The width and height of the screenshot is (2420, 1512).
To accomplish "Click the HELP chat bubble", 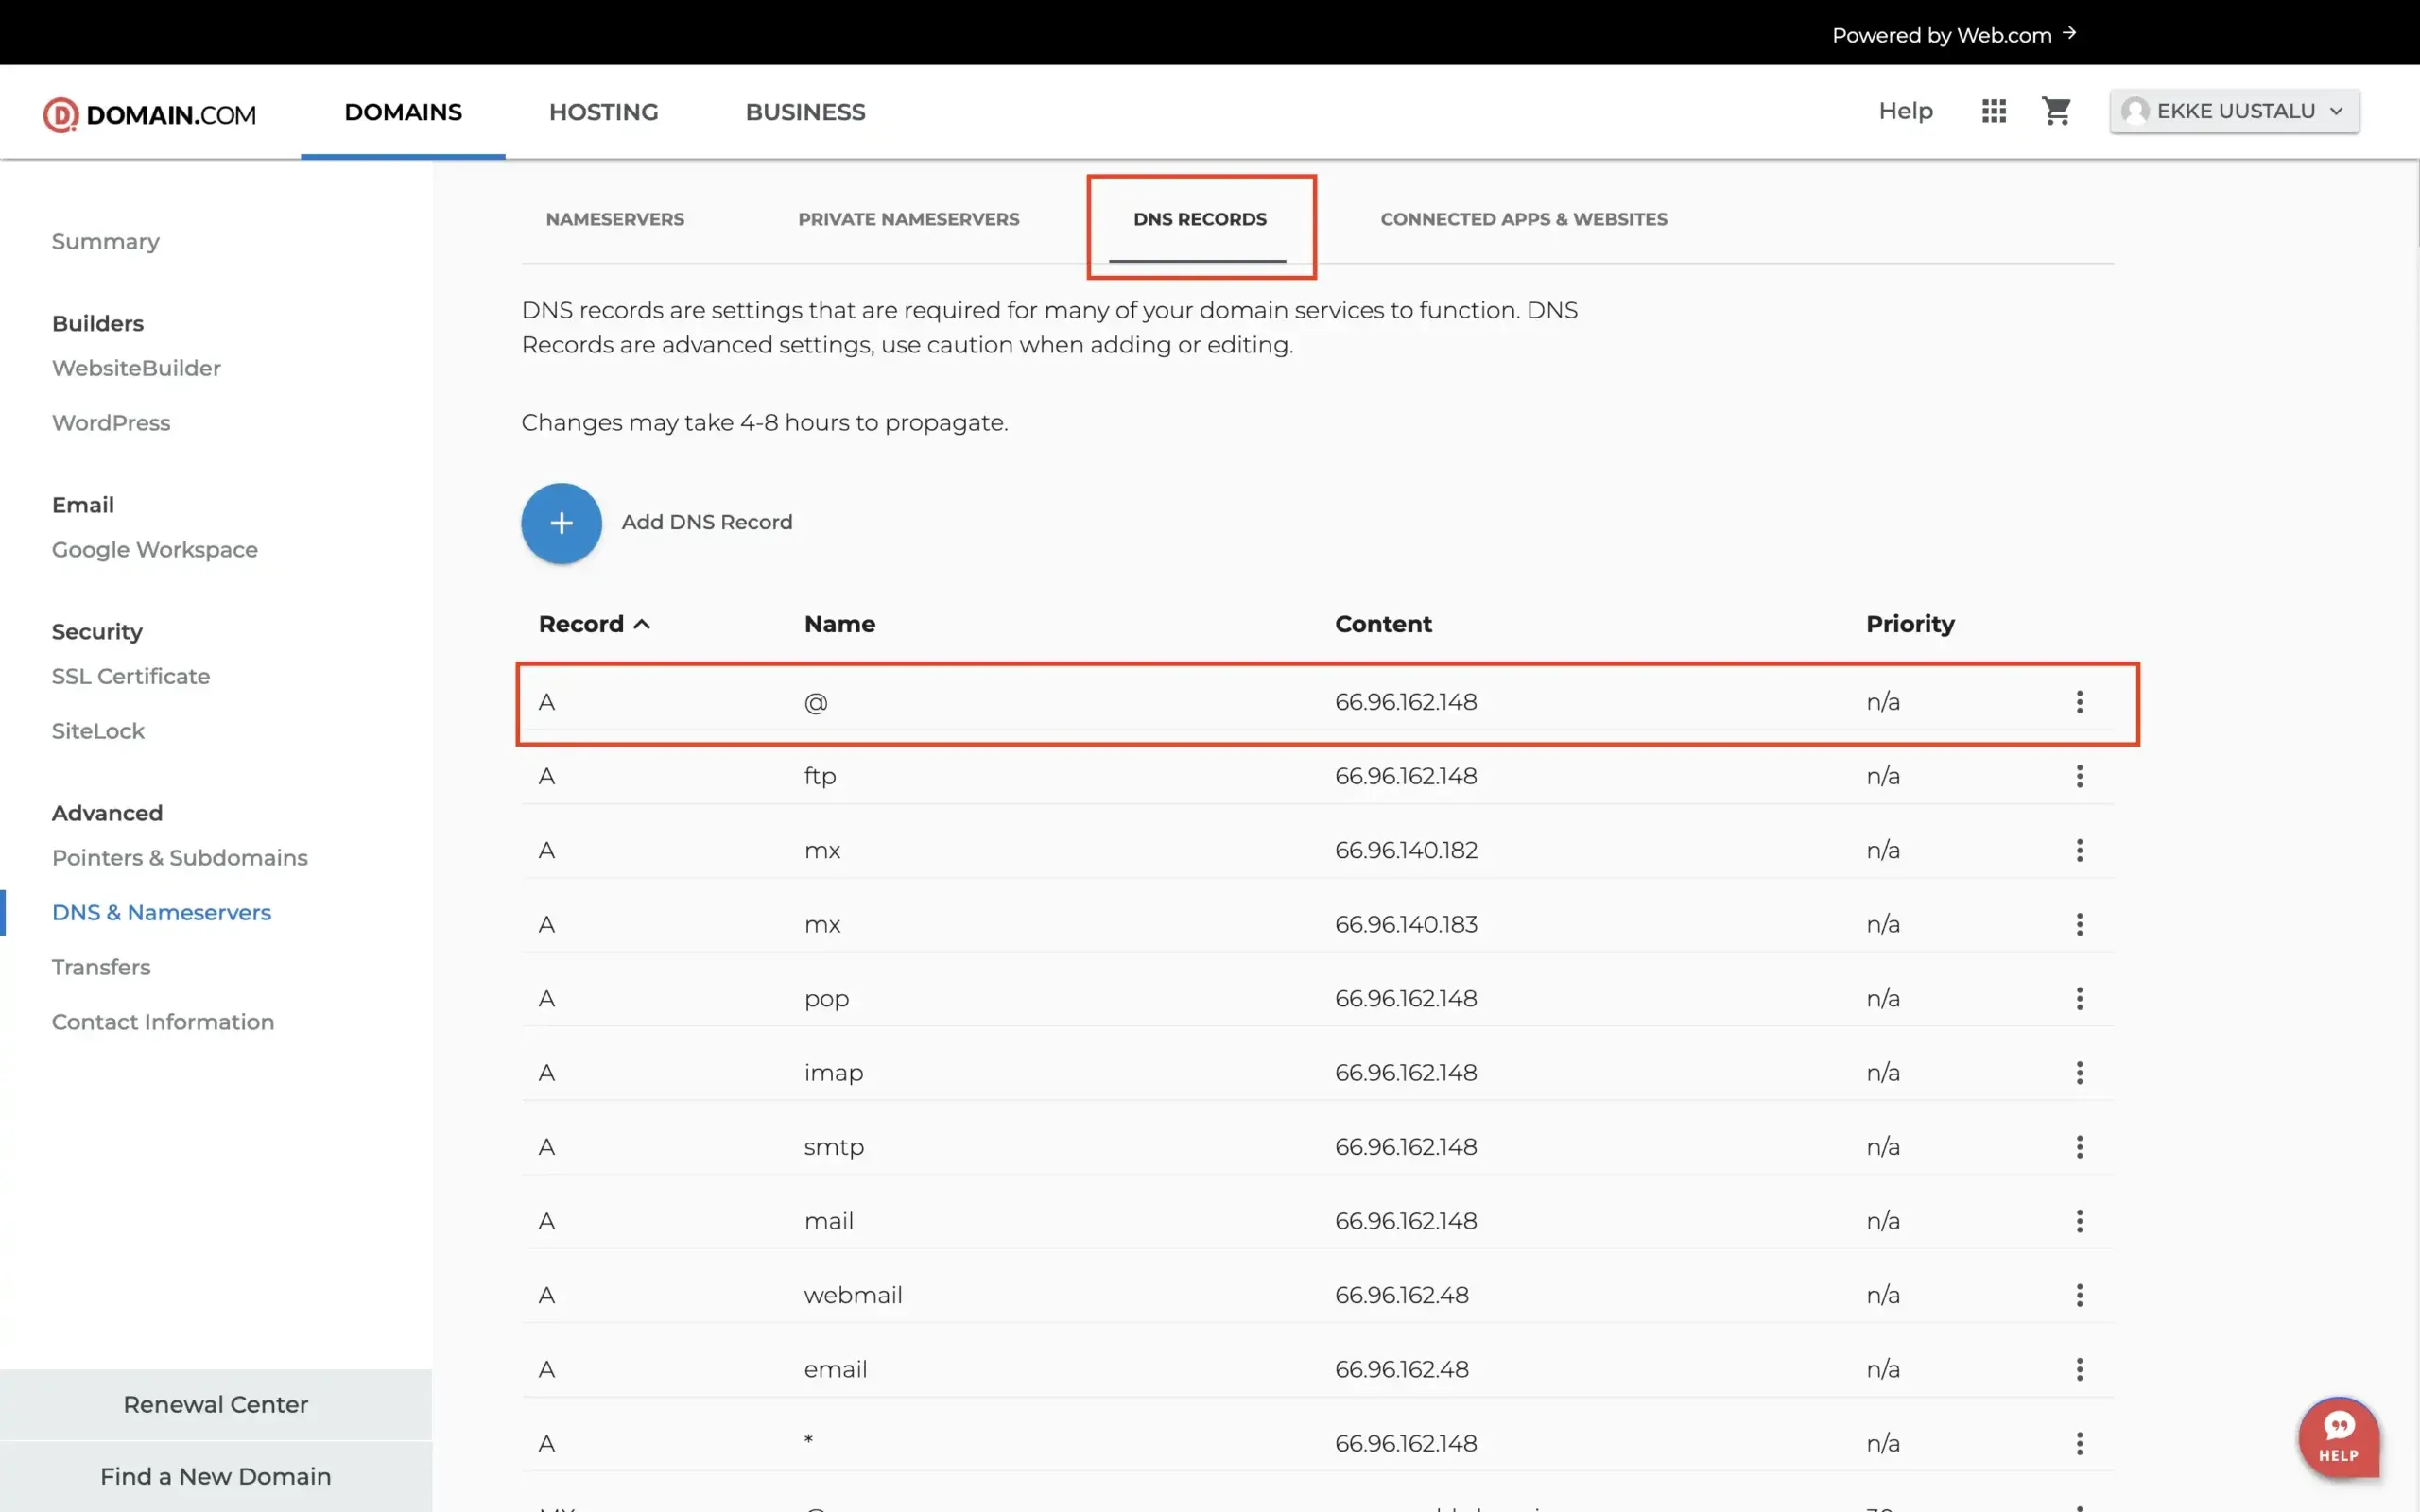I will [x=2338, y=1437].
